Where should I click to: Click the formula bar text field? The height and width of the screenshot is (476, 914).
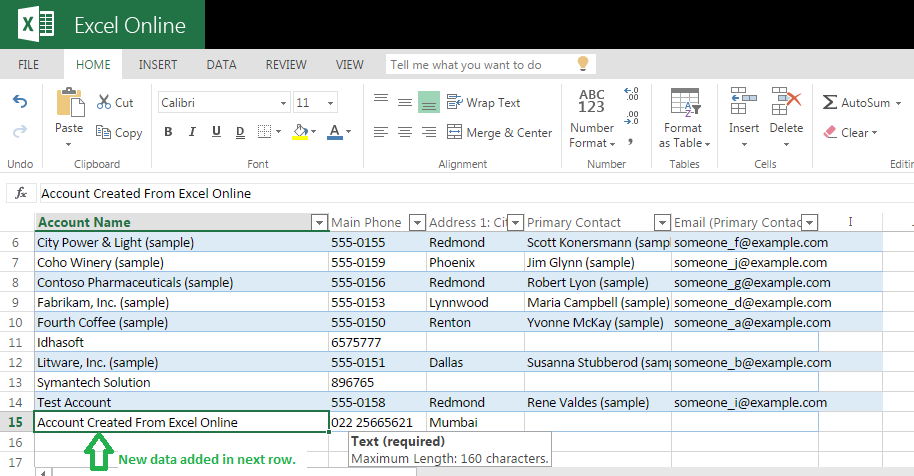click(476, 193)
